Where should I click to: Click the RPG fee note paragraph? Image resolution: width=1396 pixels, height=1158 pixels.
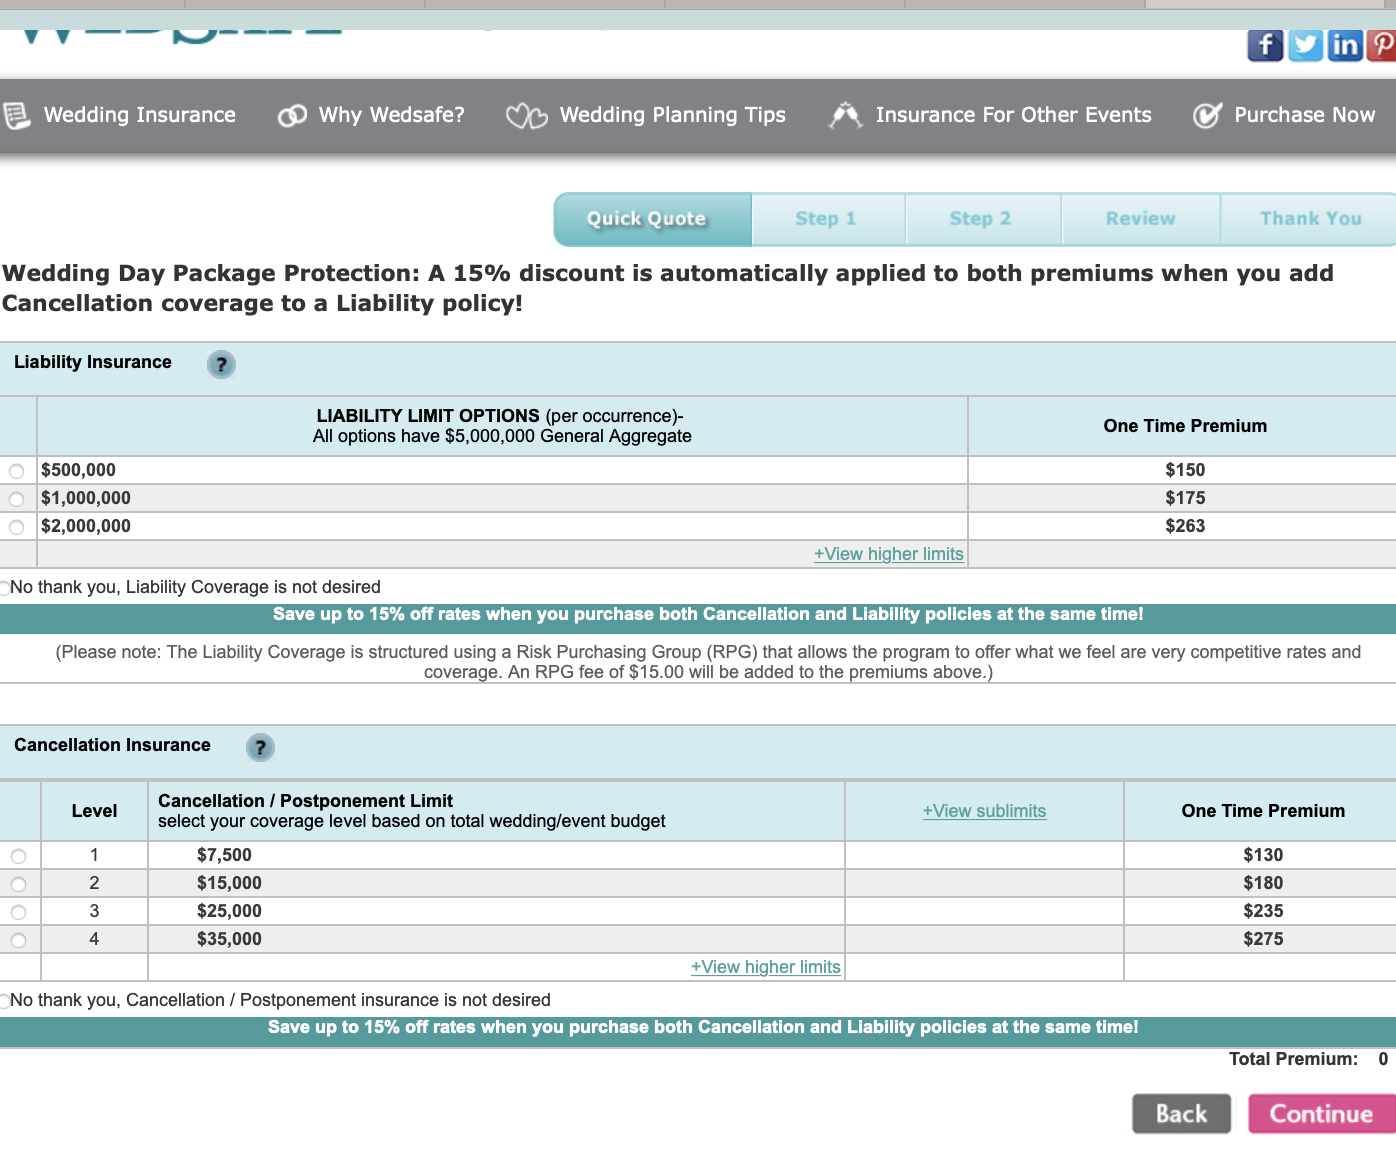[708, 662]
